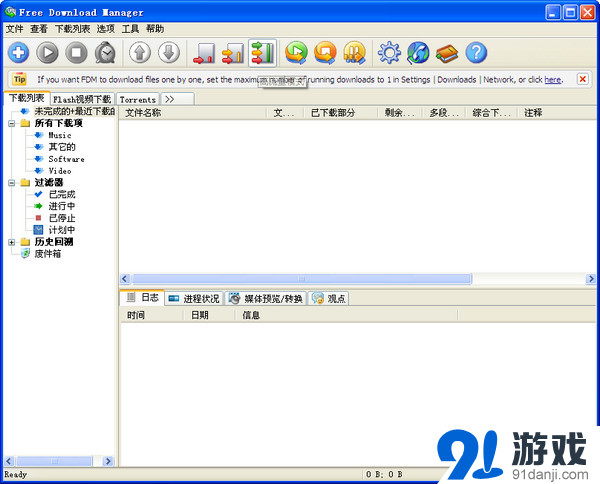Switch to the 日志 tab
600x484 pixels.
[142, 297]
